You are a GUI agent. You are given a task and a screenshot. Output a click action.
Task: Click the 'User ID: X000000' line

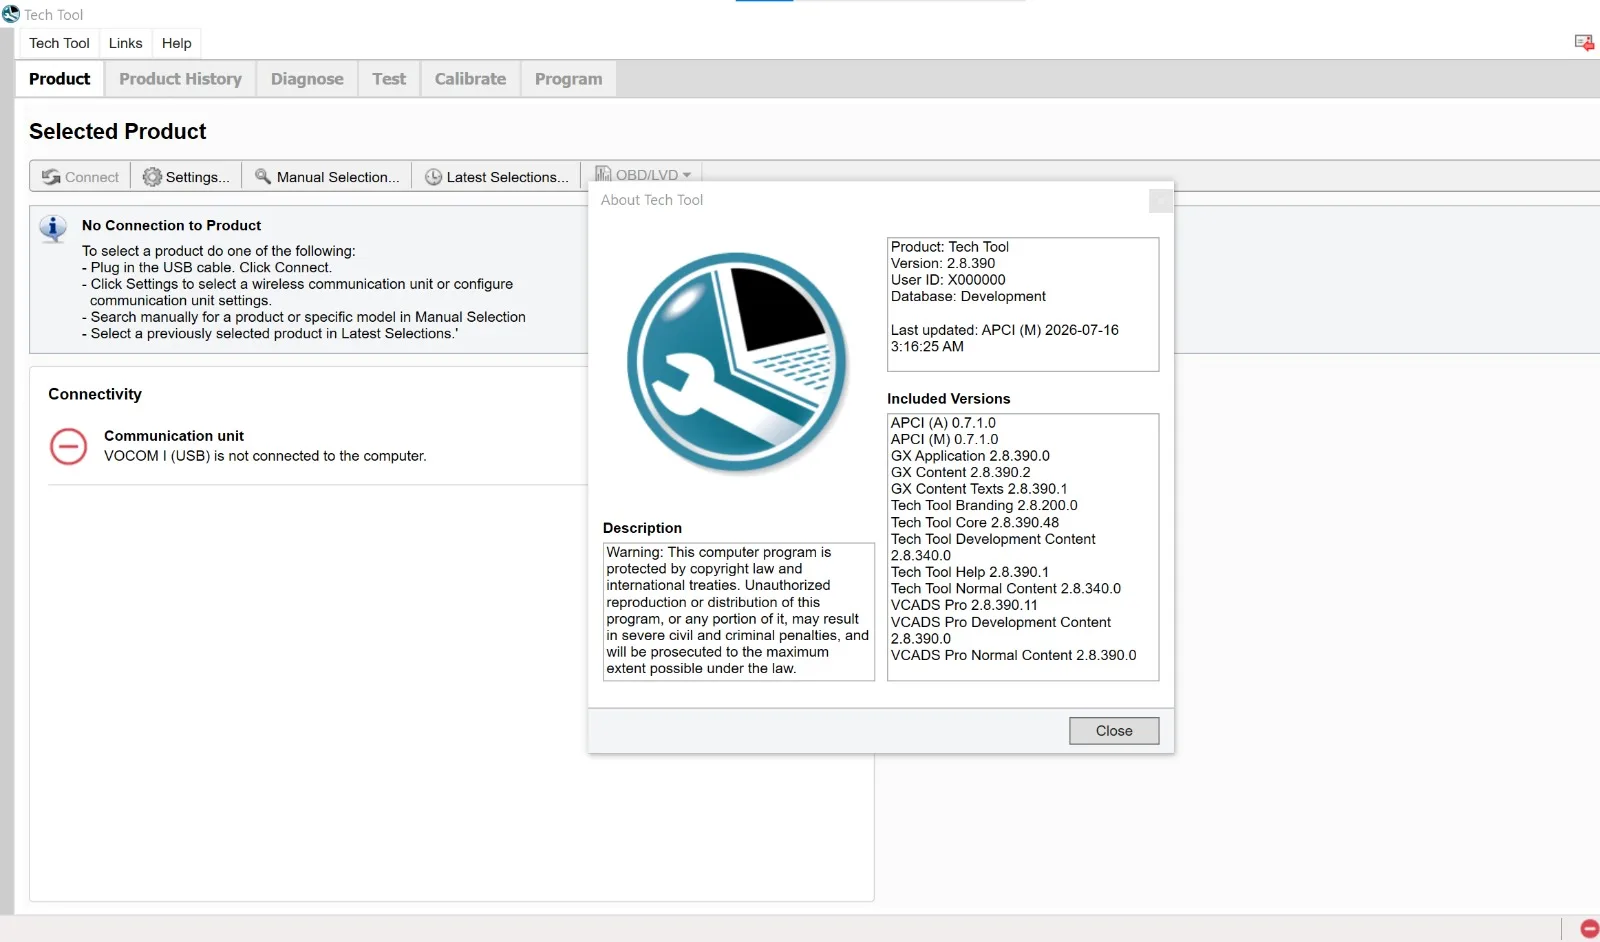coord(948,280)
